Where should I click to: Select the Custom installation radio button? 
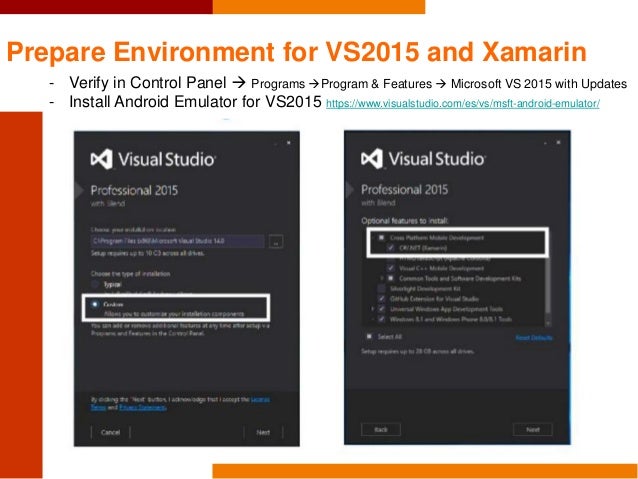pos(95,304)
